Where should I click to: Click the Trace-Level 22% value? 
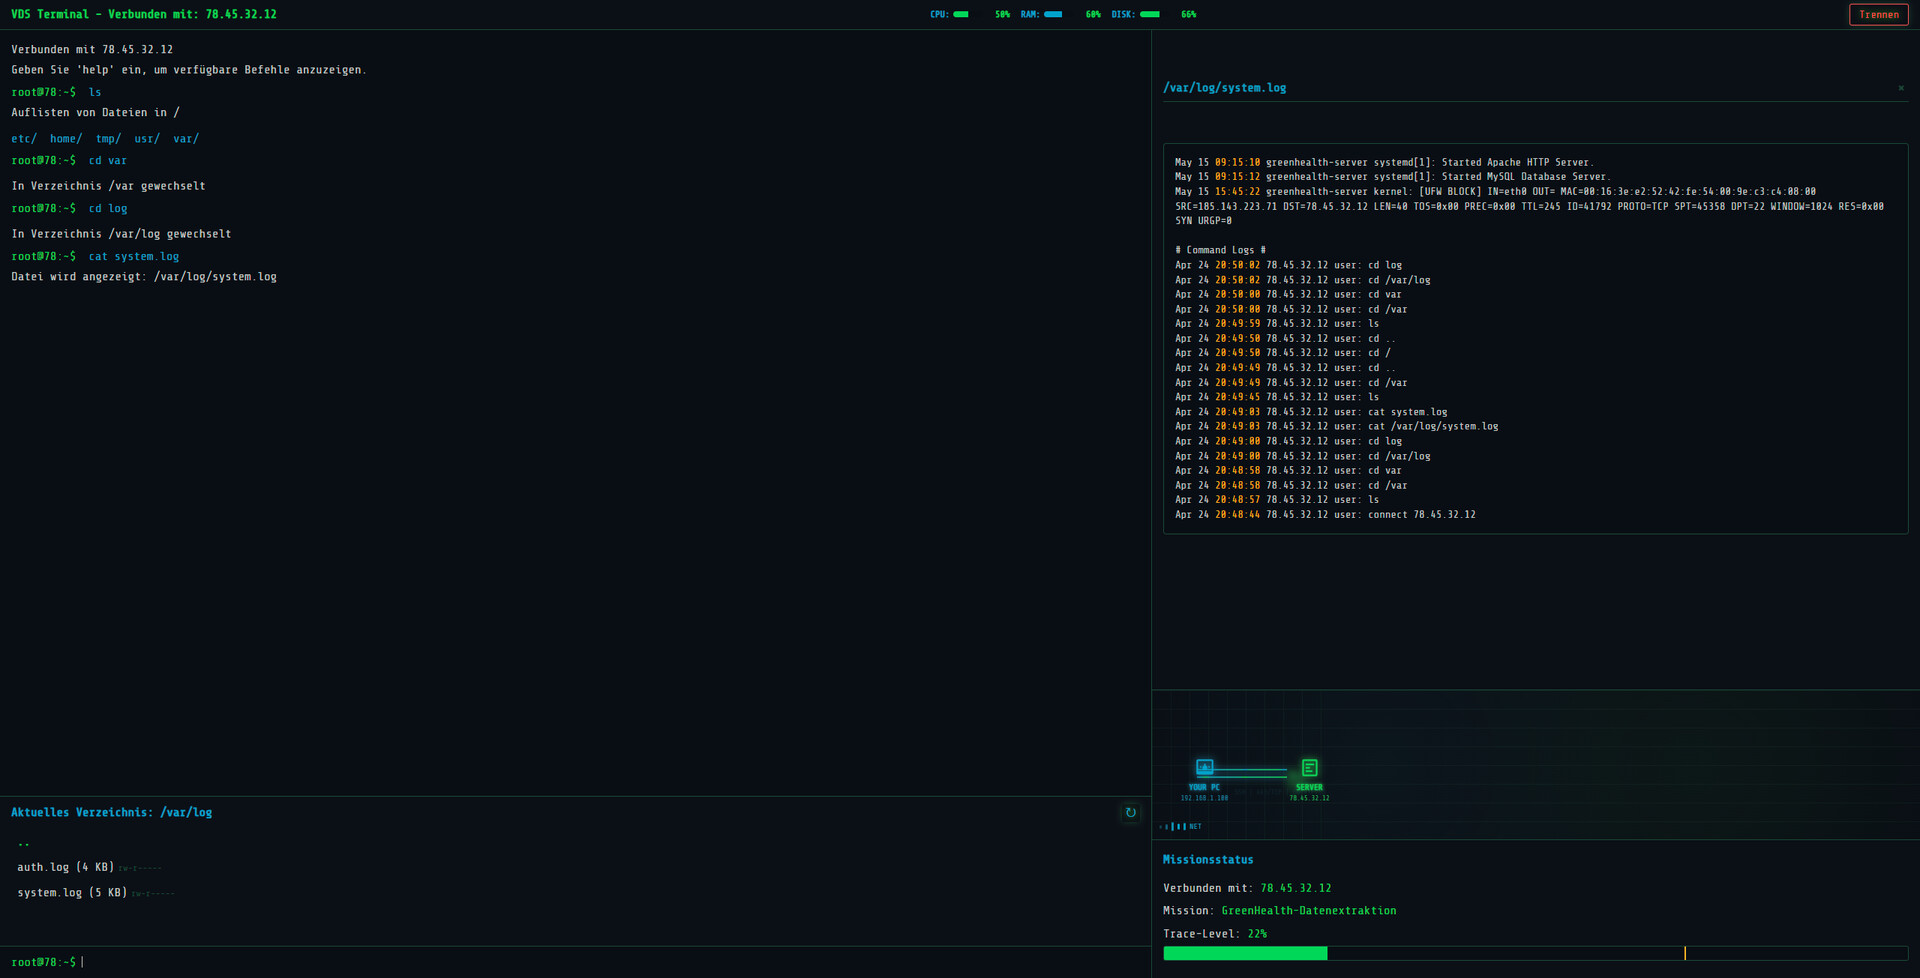click(x=1257, y=934)
